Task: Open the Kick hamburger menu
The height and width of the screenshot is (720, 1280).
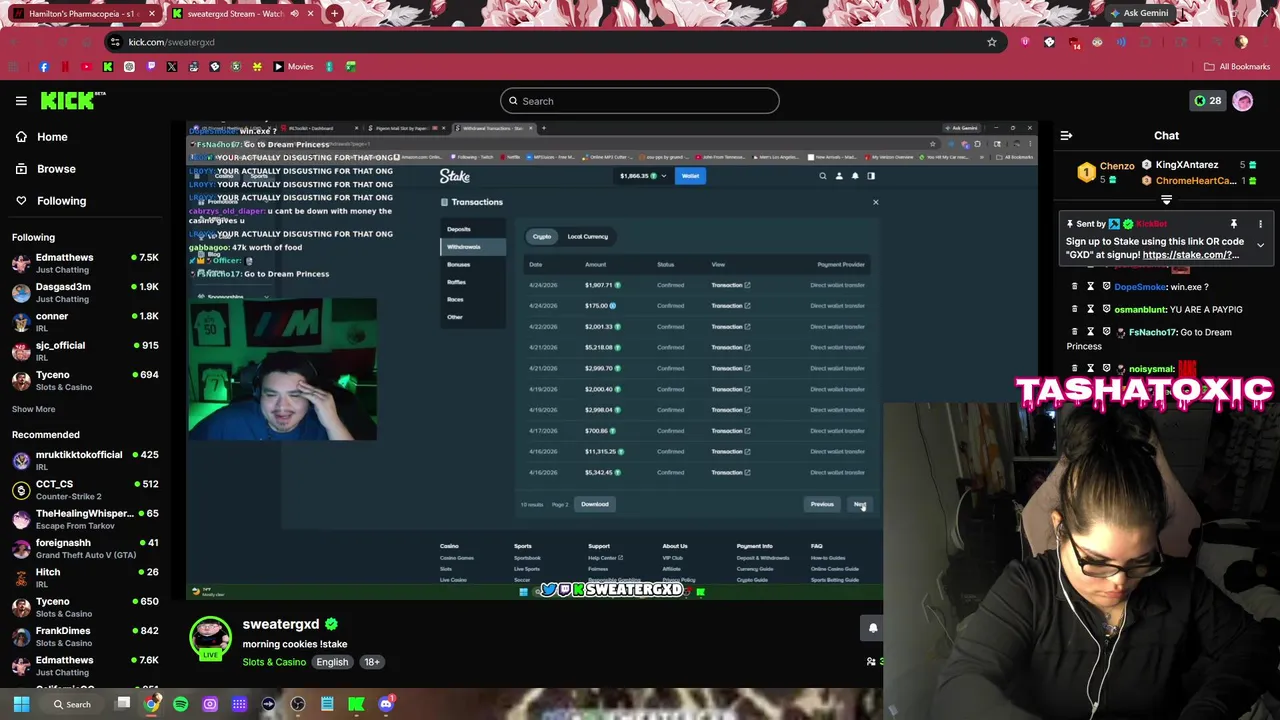Action: click(x=21, y=100)
